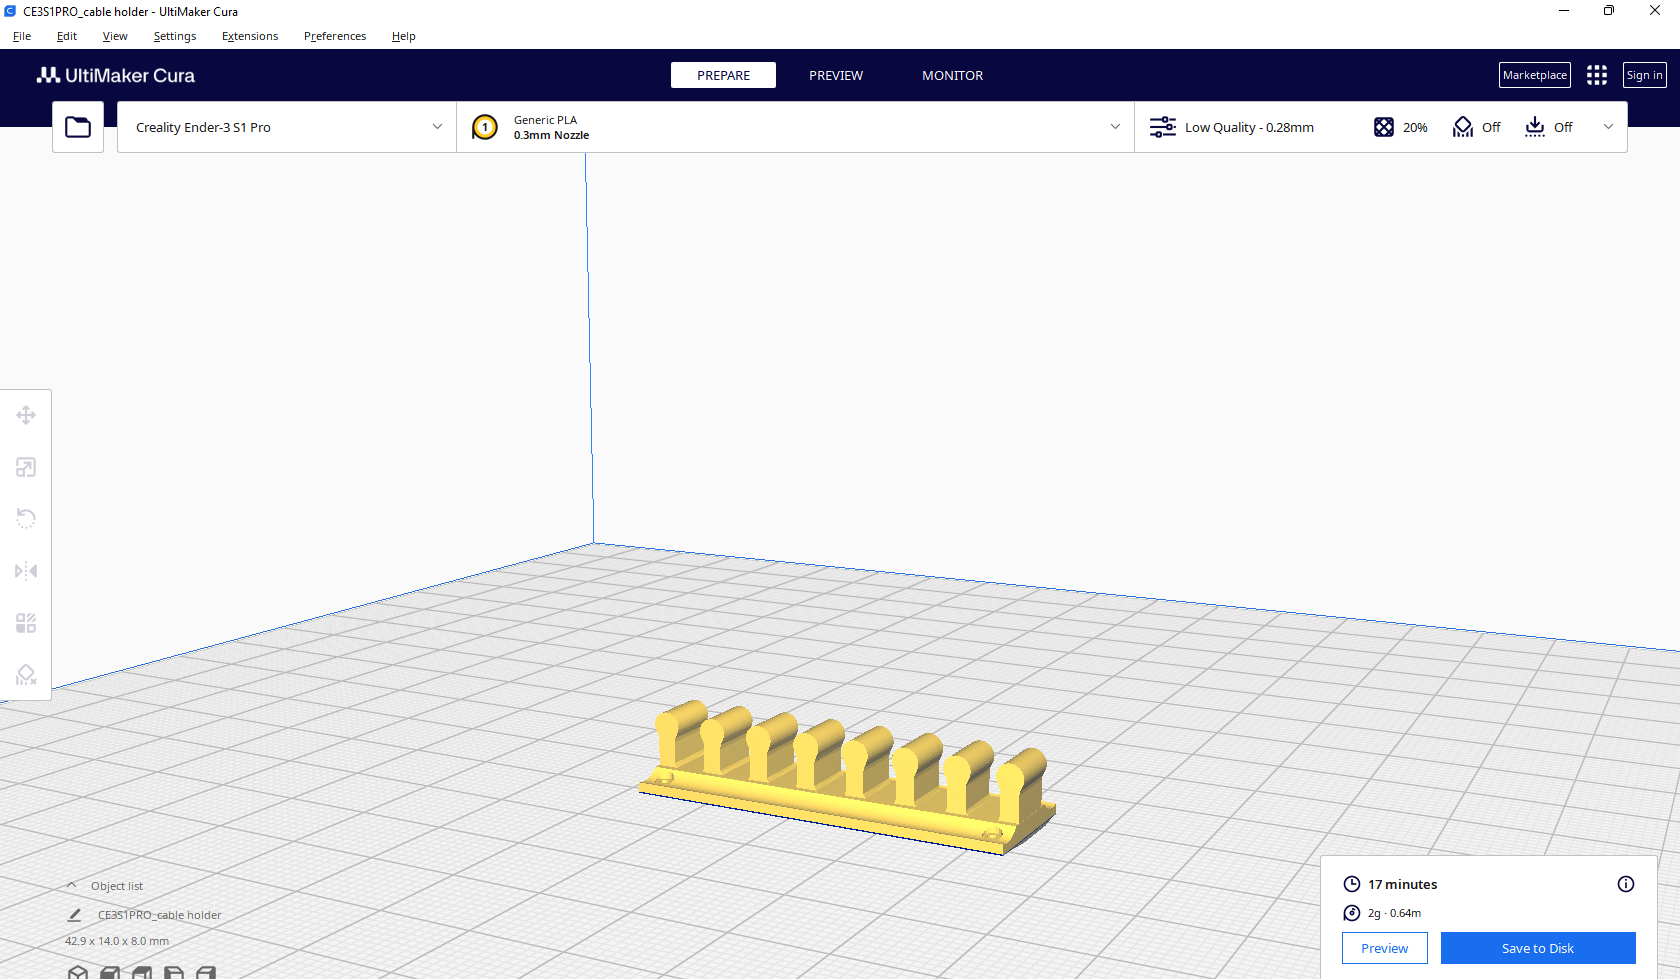1680x979 pixels.
Task: Open the File menu
Action: click(x=22, y=36)
